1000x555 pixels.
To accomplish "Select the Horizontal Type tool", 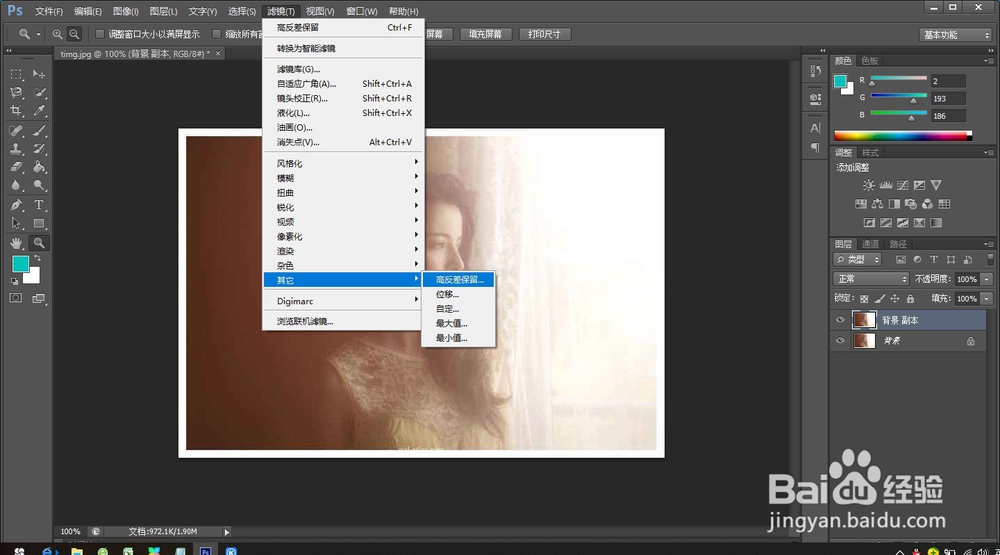I will click(39, 205).
